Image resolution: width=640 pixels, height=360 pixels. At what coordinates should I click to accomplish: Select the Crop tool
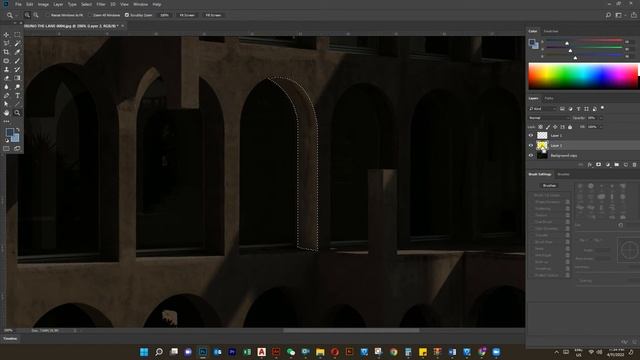tap(6, 52)
